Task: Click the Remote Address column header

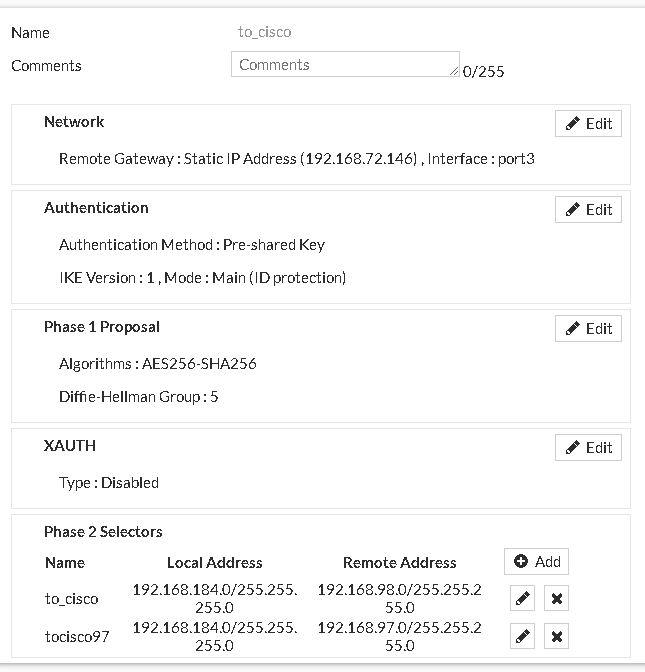Action: pyautogui.click(x=399, y=563)
